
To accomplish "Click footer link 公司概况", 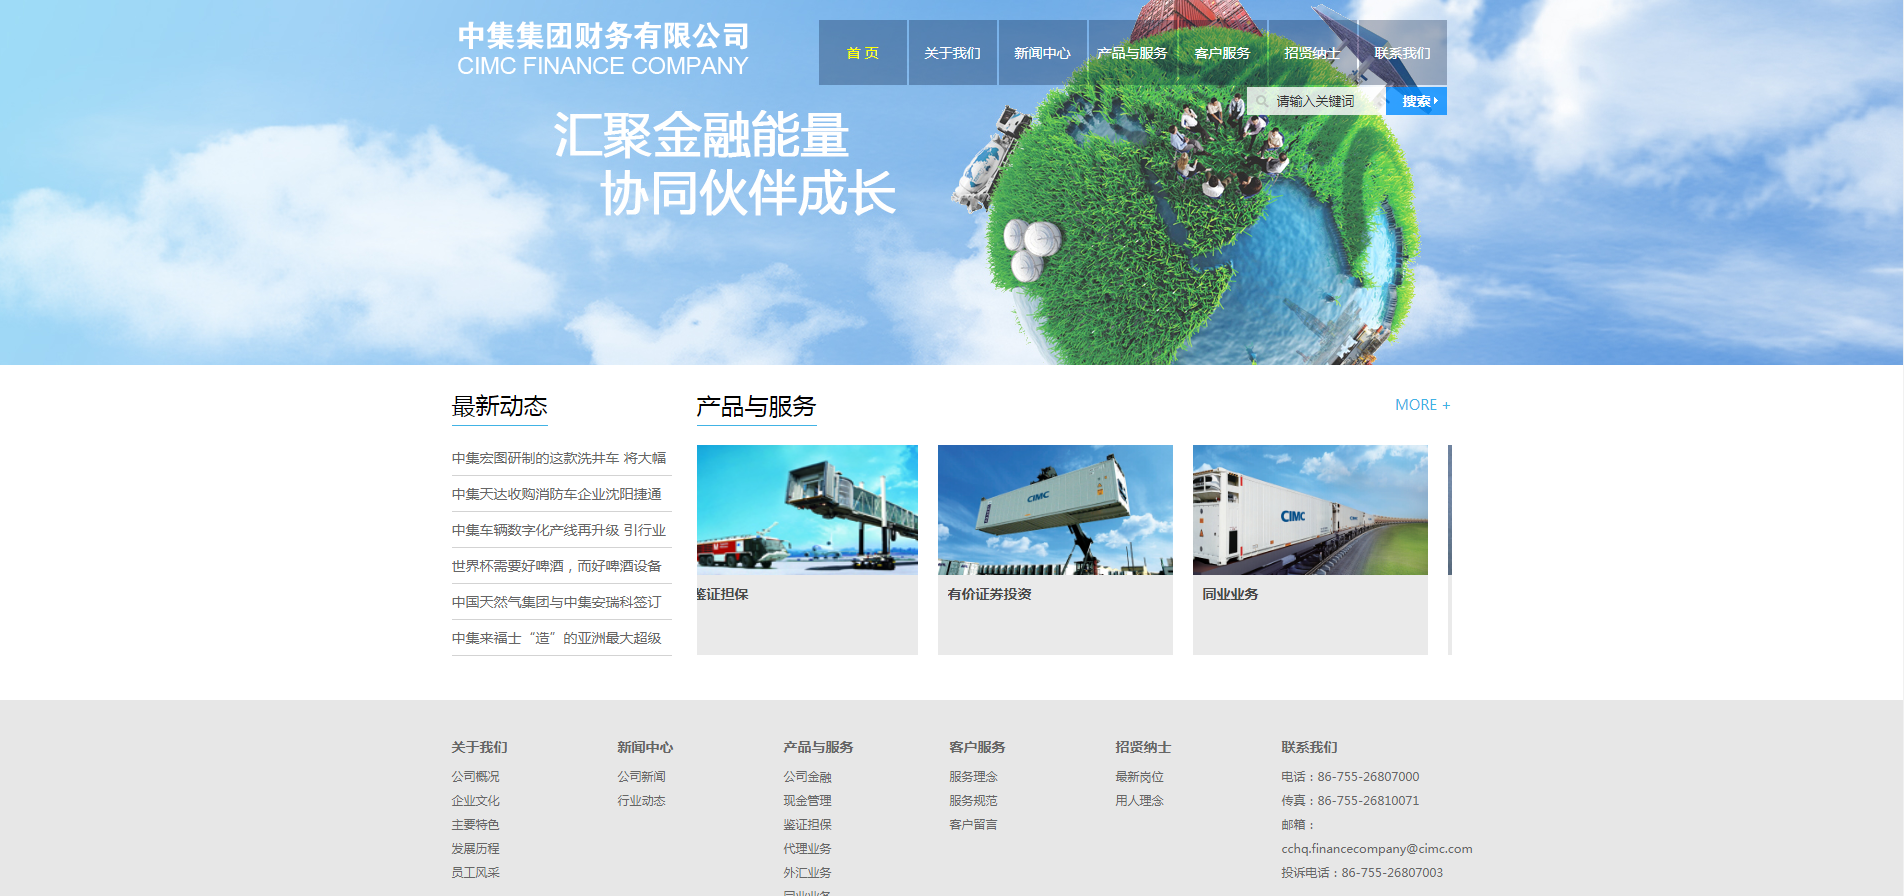I will [475, 777].
